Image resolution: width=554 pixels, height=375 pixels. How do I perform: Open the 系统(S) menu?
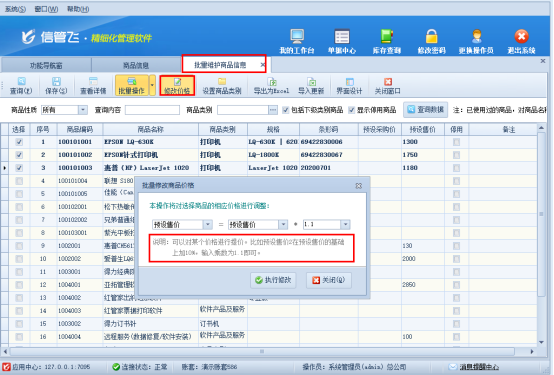[x=16, y=9]
